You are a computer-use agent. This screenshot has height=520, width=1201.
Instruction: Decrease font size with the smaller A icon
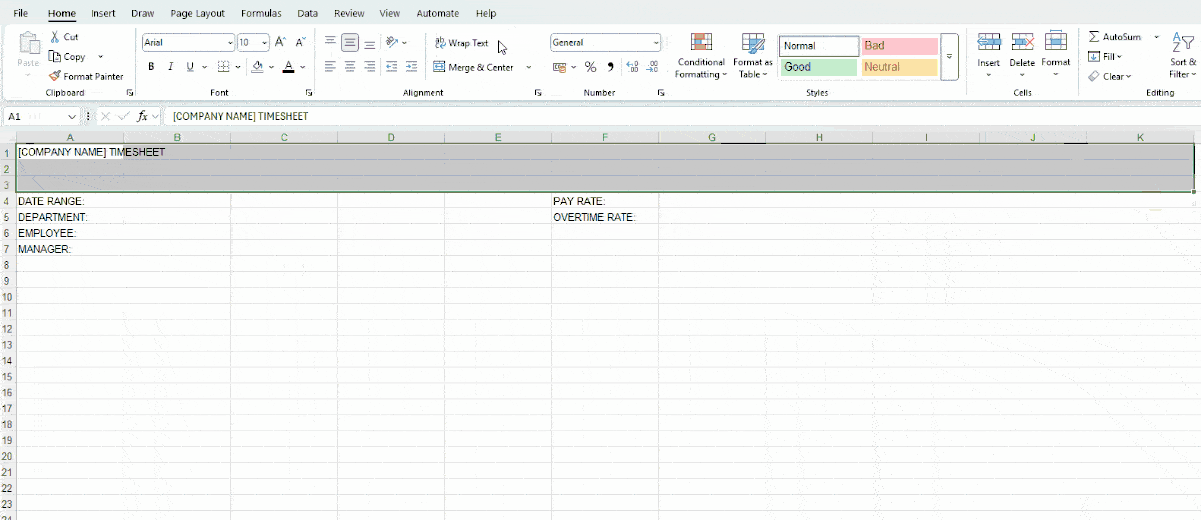301,42
